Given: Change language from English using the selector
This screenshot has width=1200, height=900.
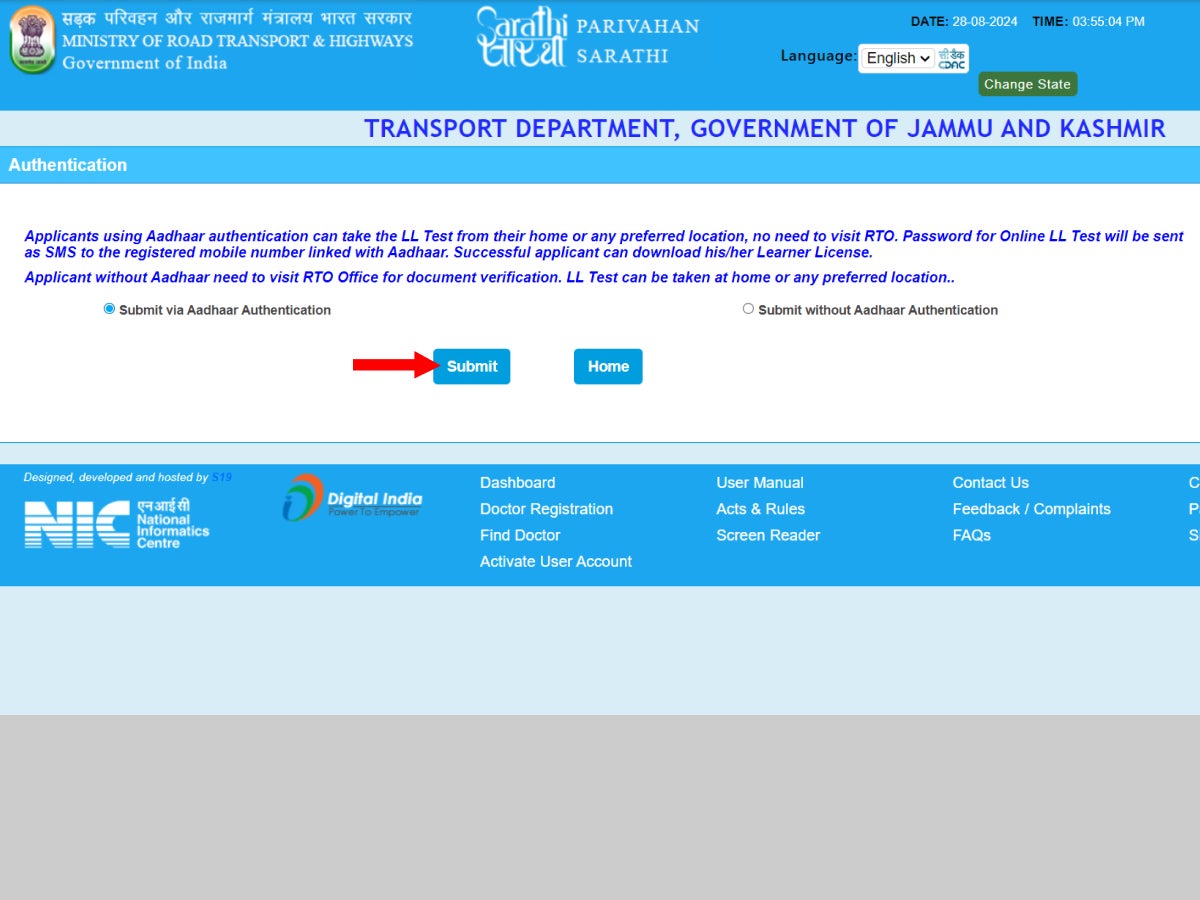Looking at the screenshot, I should (x=897, y=58).
